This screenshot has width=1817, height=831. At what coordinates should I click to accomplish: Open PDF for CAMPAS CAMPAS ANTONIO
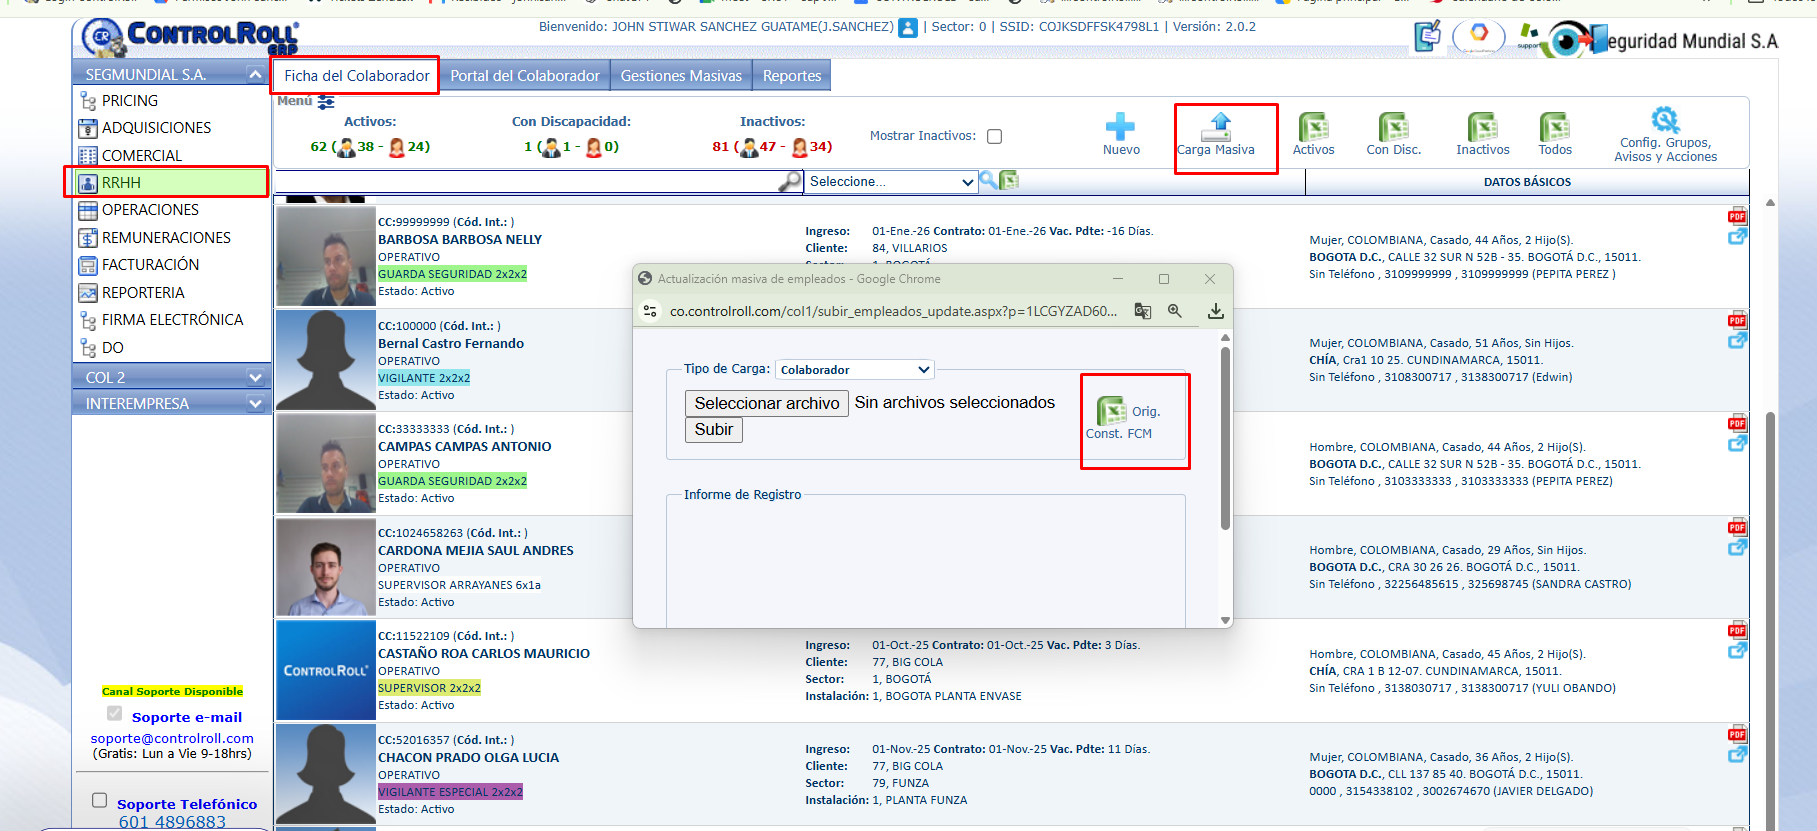coord(1737,423)
